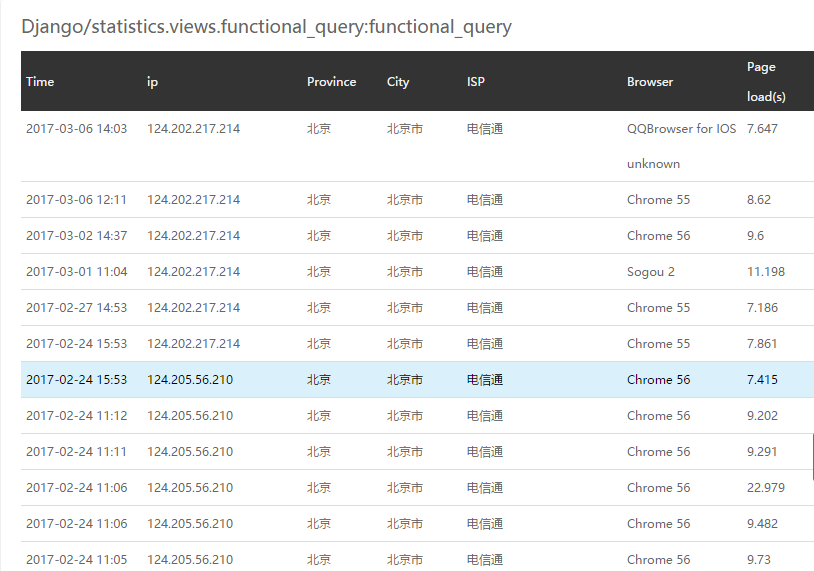
Task: Click the 2017-03-02 14:37 time cell
Action: point(76,236)
